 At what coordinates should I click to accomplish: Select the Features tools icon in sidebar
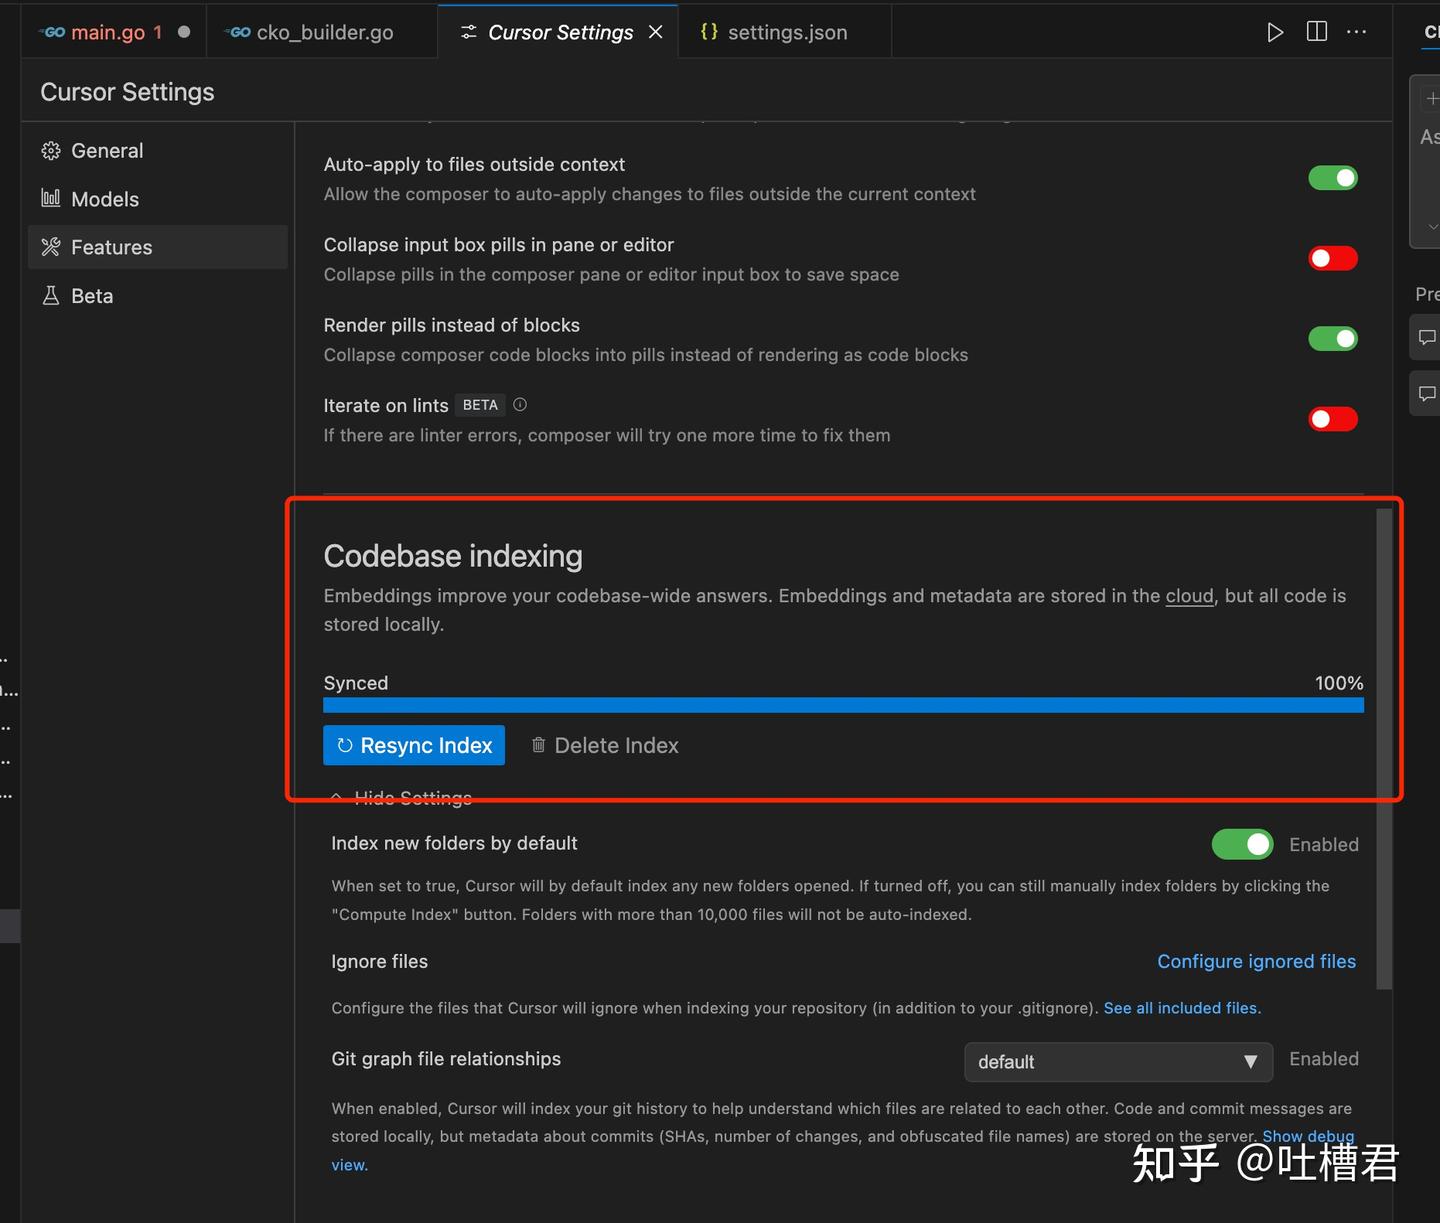tap(51, 247)
